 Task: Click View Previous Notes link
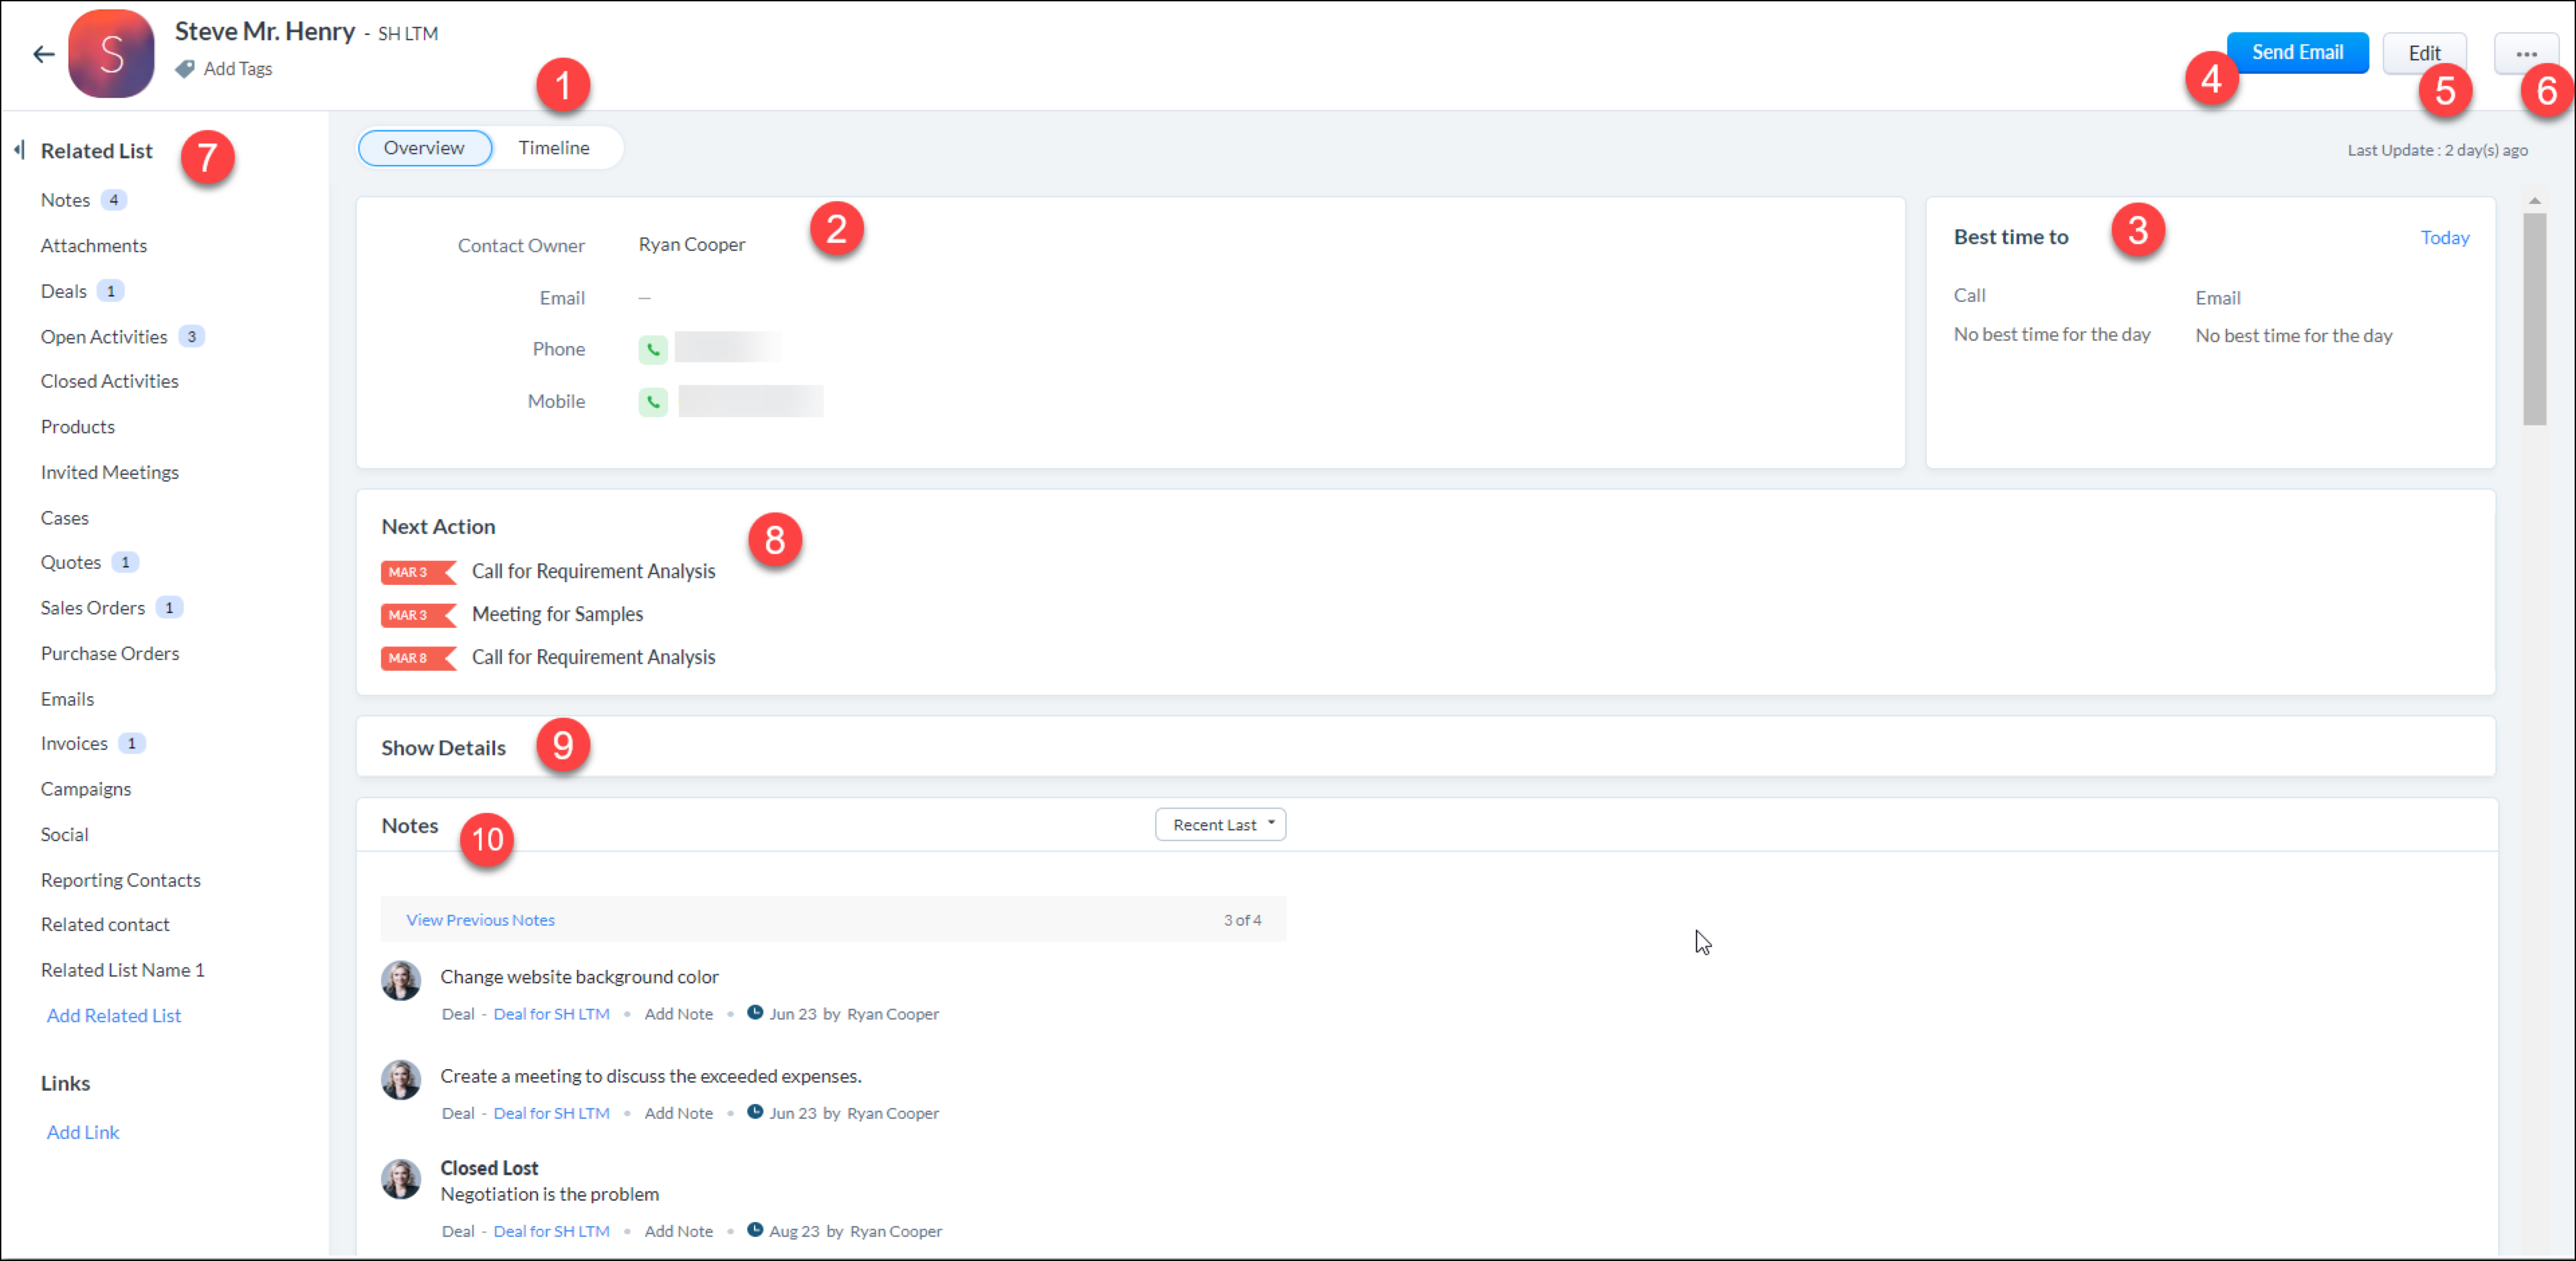[480, 920]
